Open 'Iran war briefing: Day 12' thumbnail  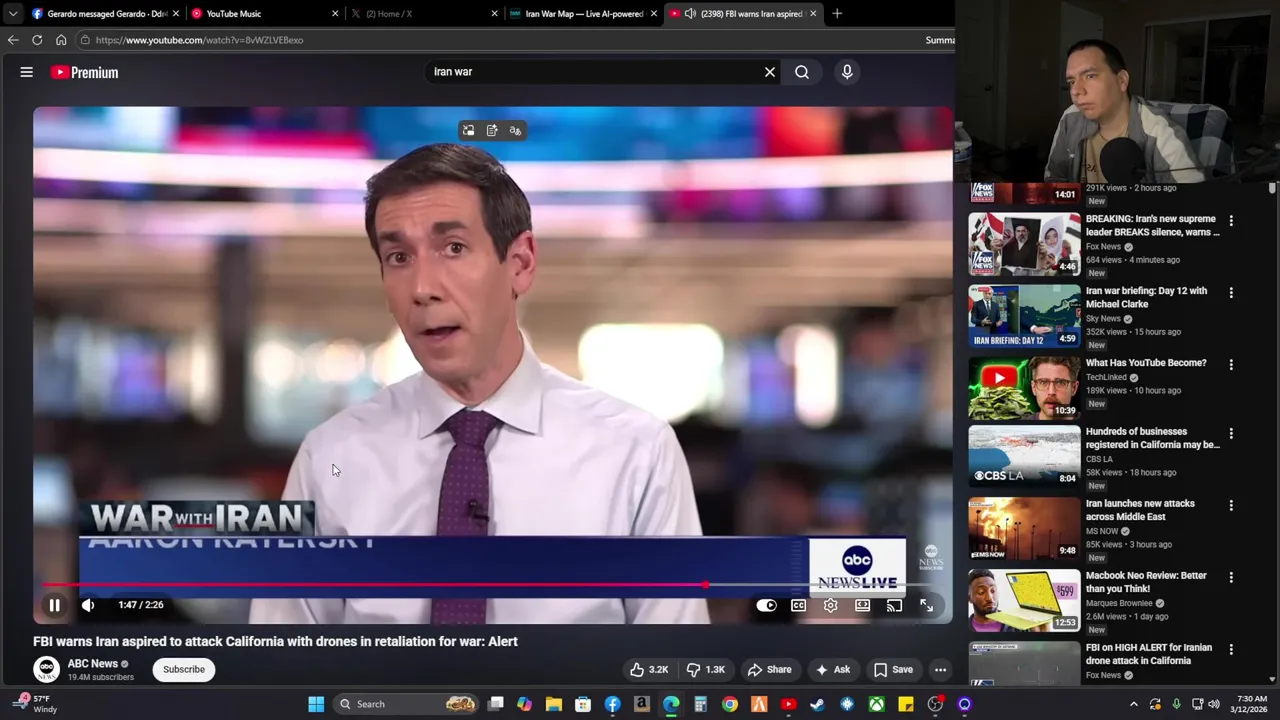pos(1024,315)
